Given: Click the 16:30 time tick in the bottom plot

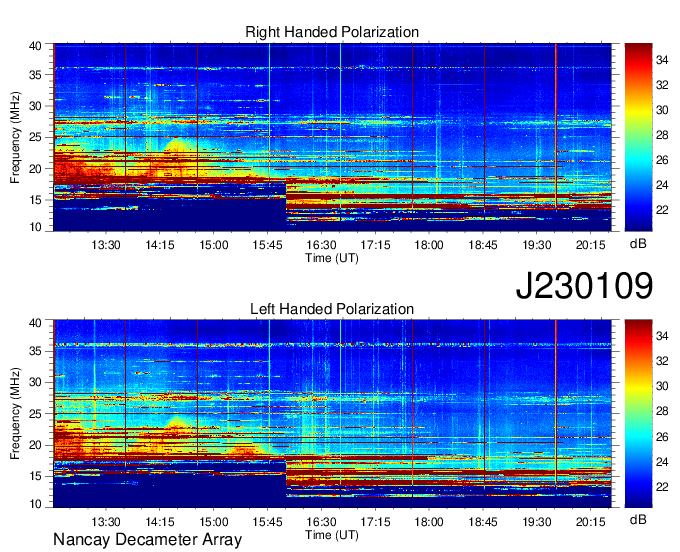Looking at the screenshot, I should click(321, 522).
